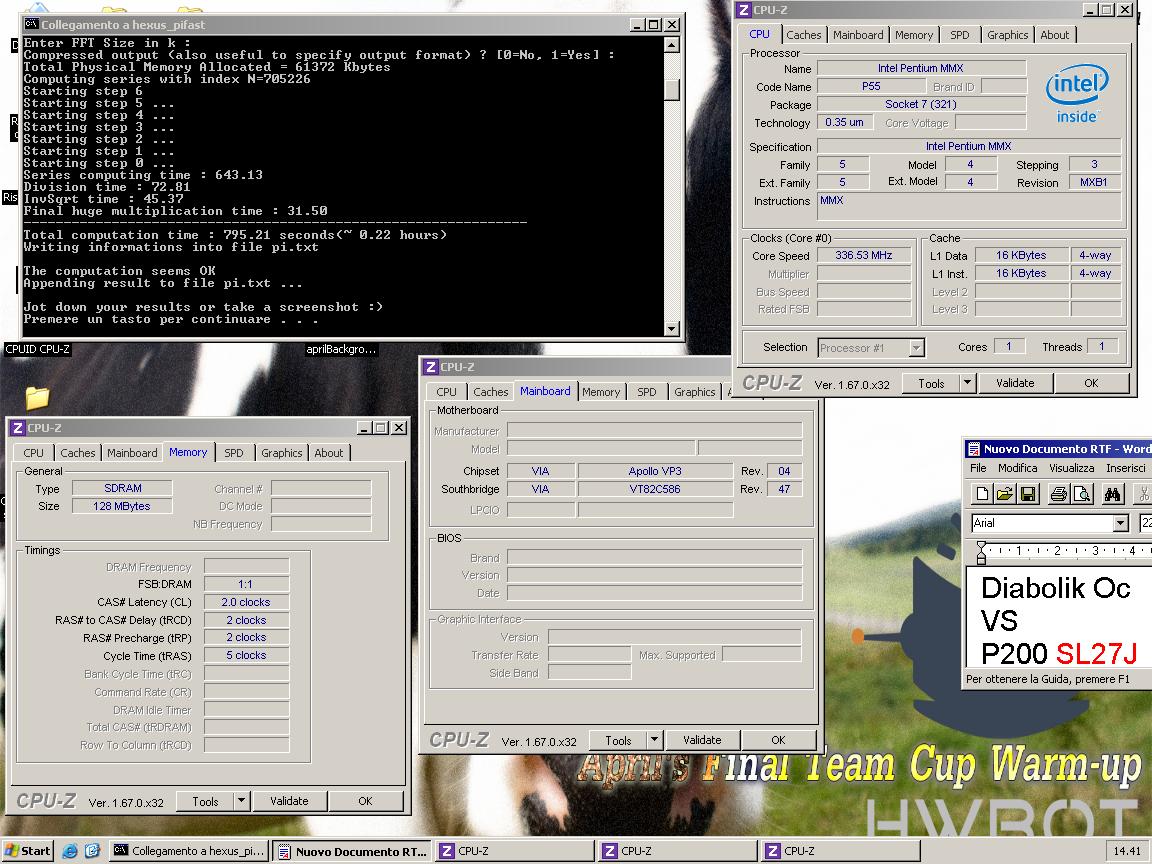Click the WordPad document icon in title bar

click(973, 449)
